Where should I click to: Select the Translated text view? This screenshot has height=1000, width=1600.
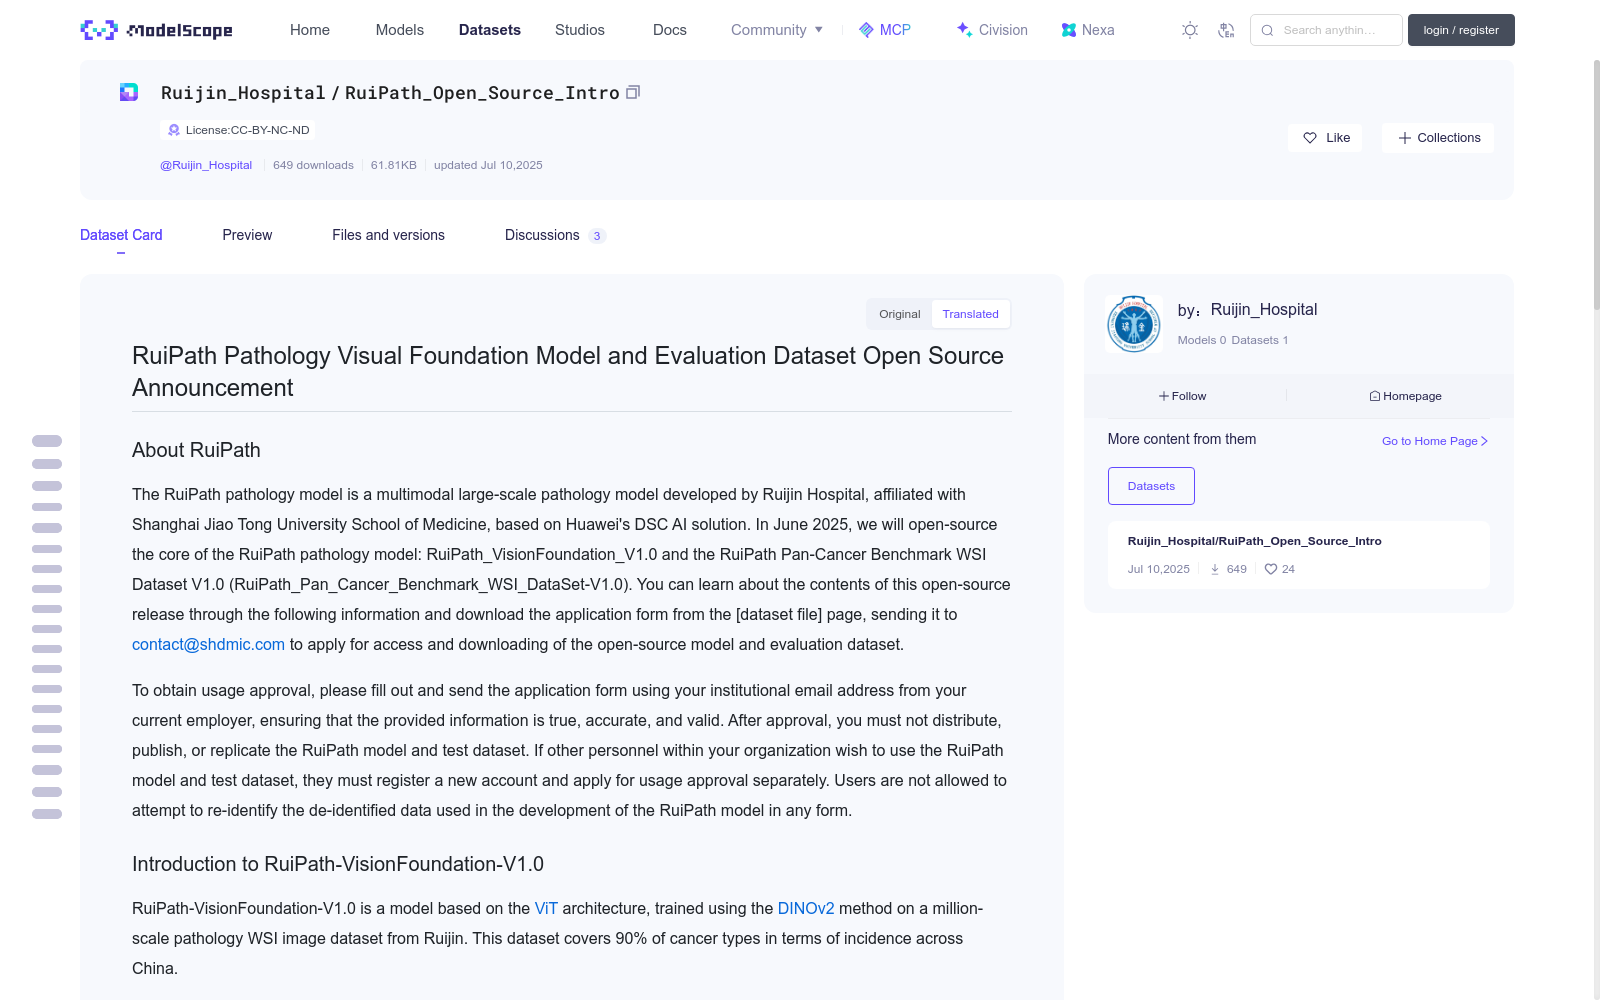[x=970, y=314]
